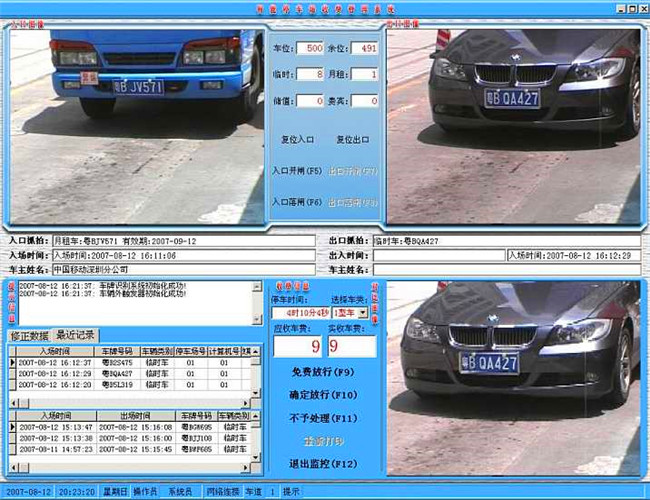Screen dimensions: 650x500
Task: Click upper table horizontal scroll left arrow
Action: tap(14, 403)
